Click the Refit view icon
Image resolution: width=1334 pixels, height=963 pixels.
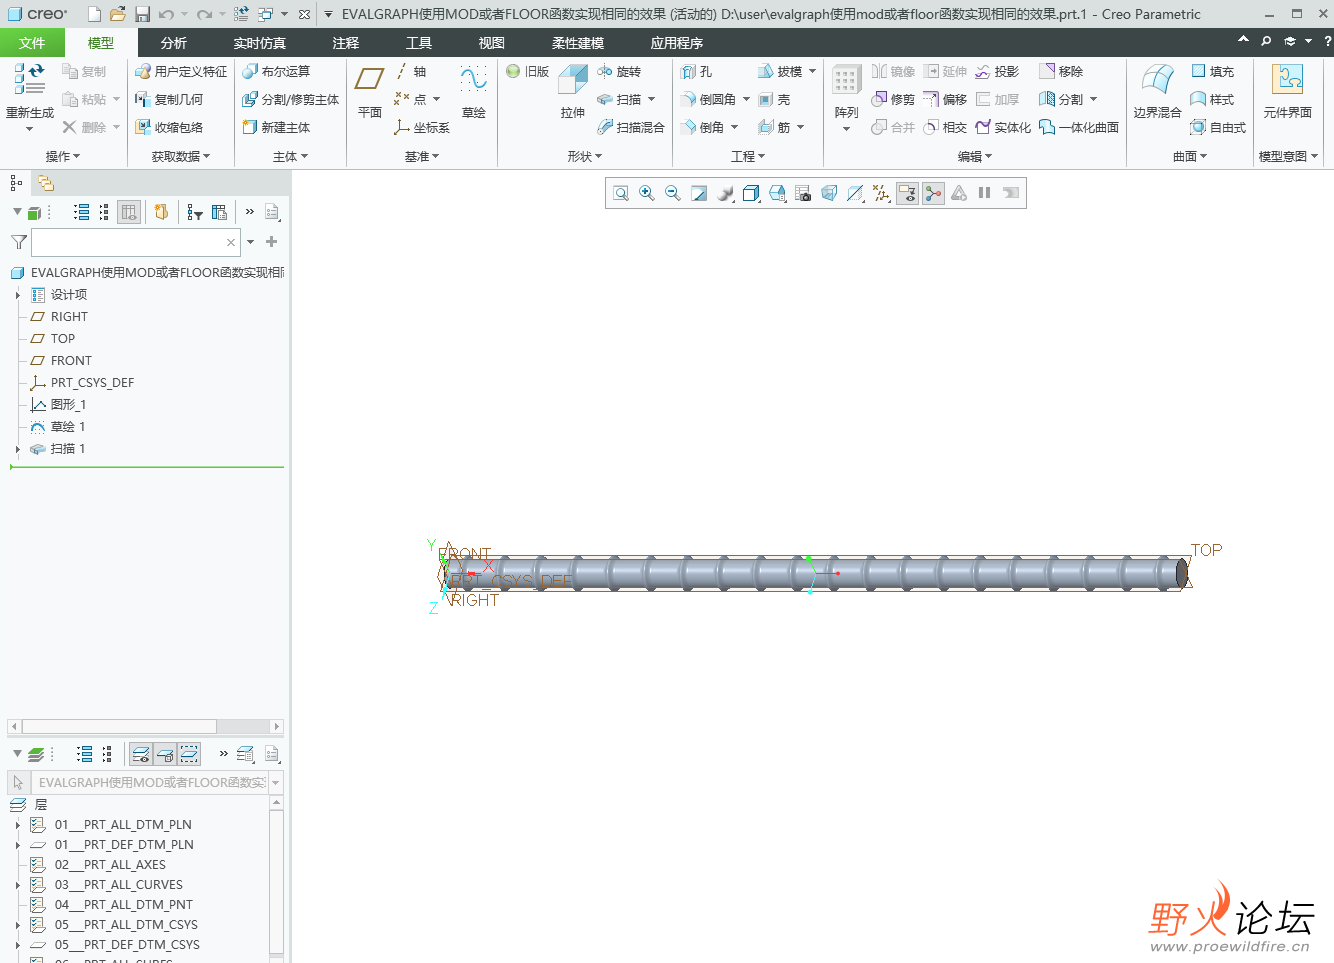621,193
